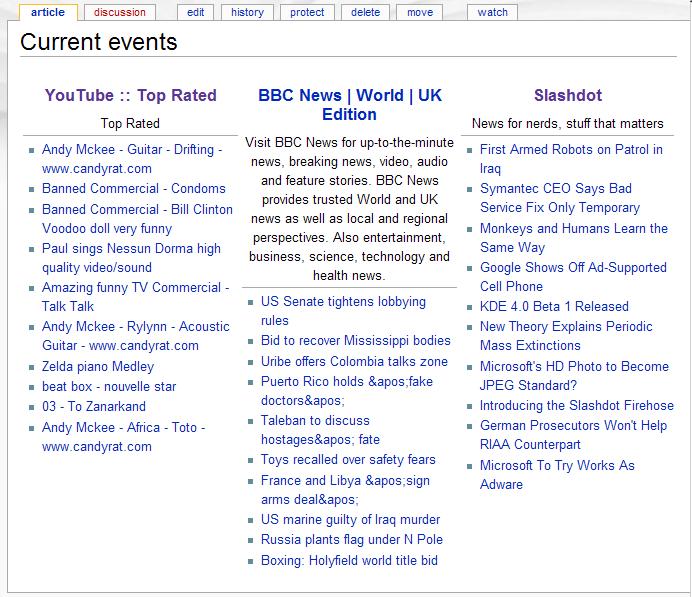The height and width of the screenshot is (597, 692).
Task: View the history tab
Action: tap(247, 12)
